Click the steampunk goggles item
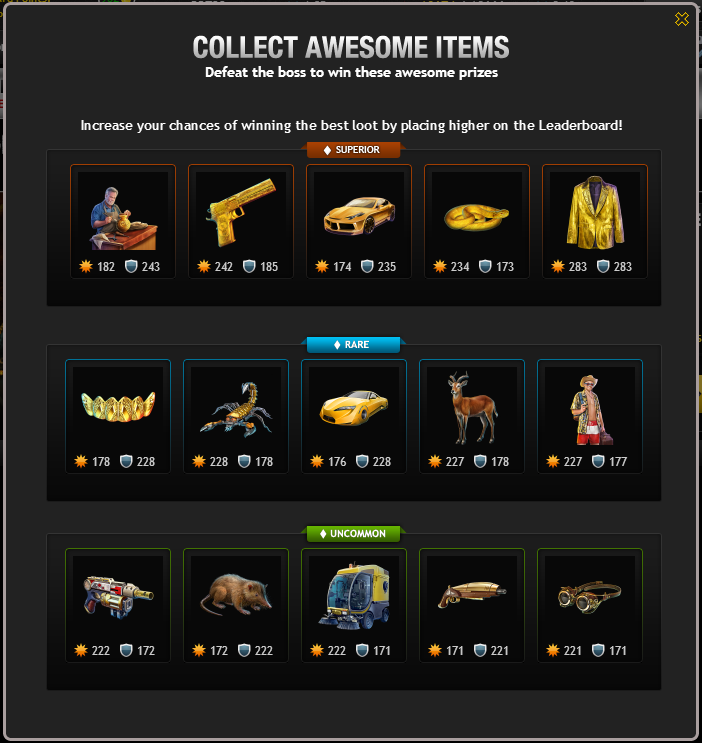The image size is (702, 743). coord(590,605)
